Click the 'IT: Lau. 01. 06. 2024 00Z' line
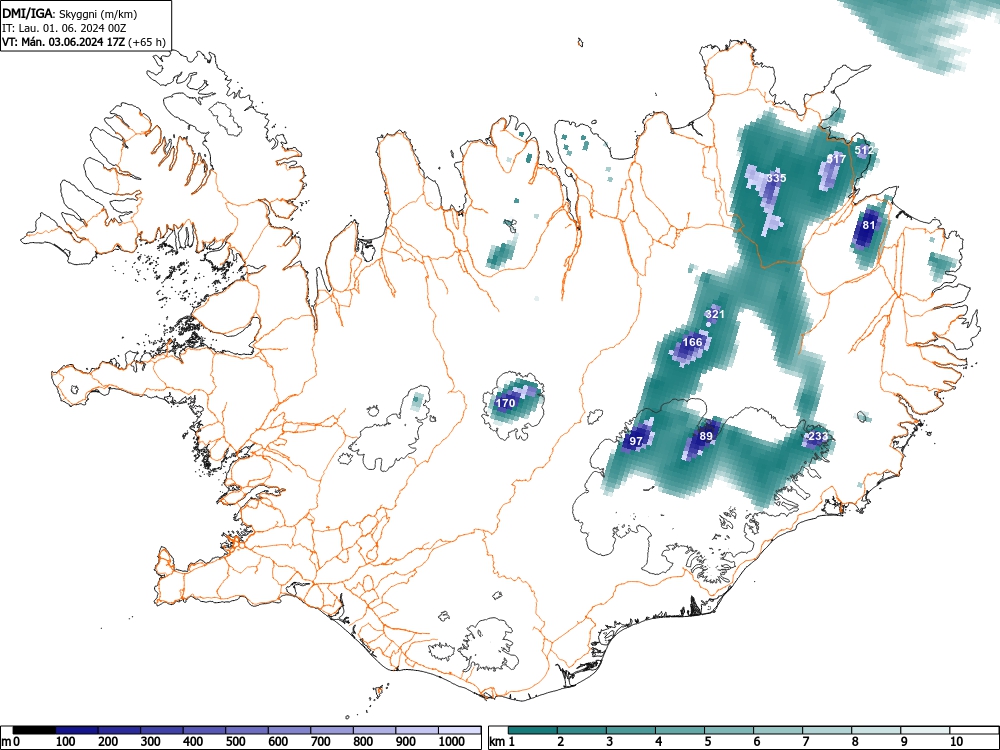Screen dimensions: 1000x750 (64, 28)
